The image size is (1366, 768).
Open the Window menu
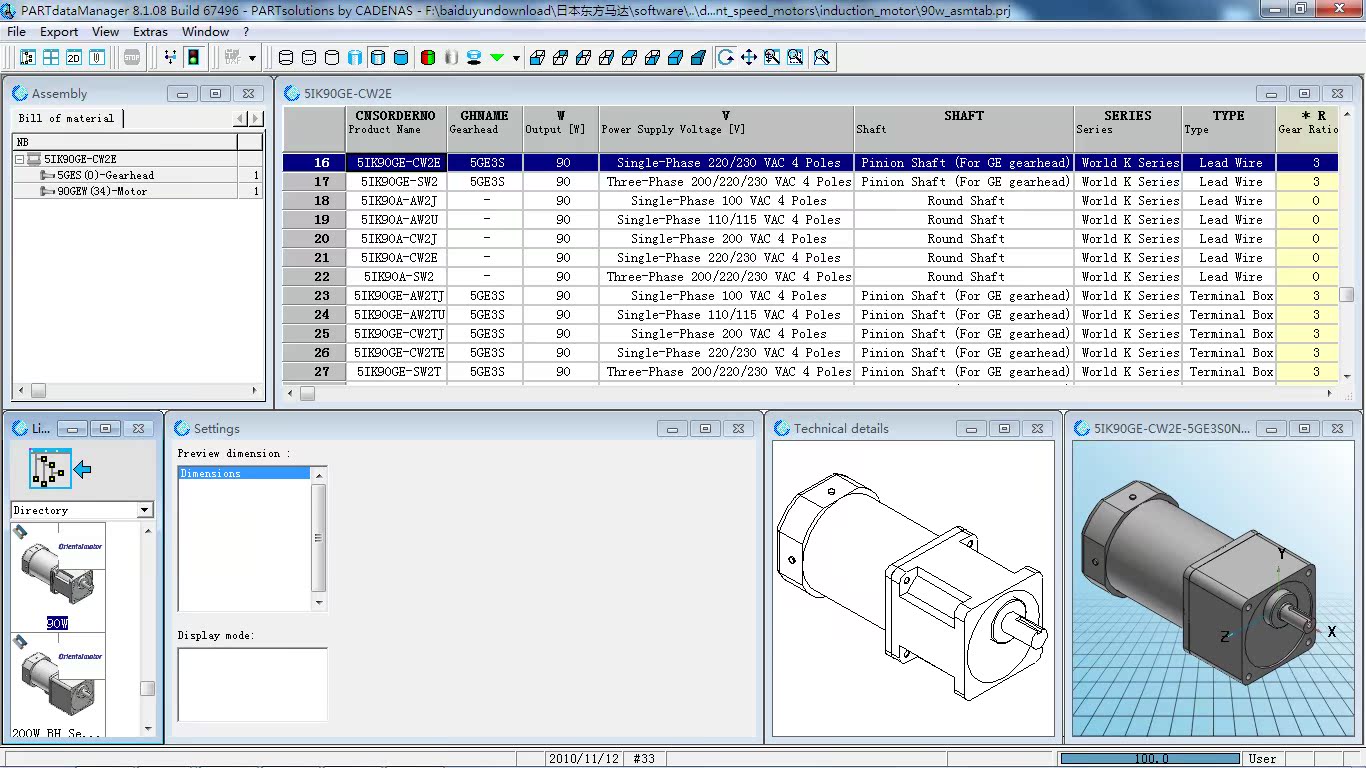[x=206, y=32]
